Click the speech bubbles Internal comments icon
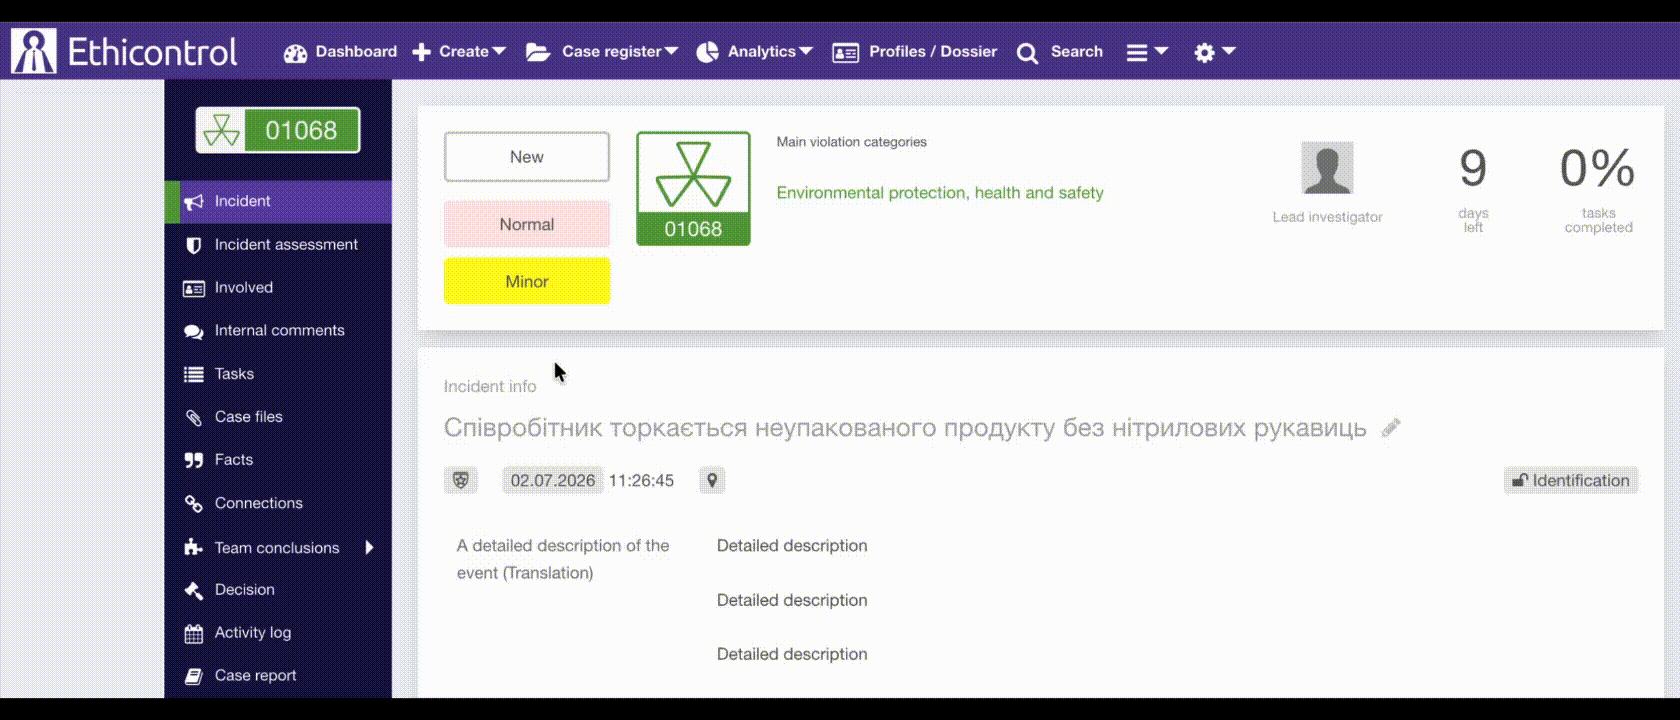The width and height of the screenshot is (1680, 720). (194, 331)
